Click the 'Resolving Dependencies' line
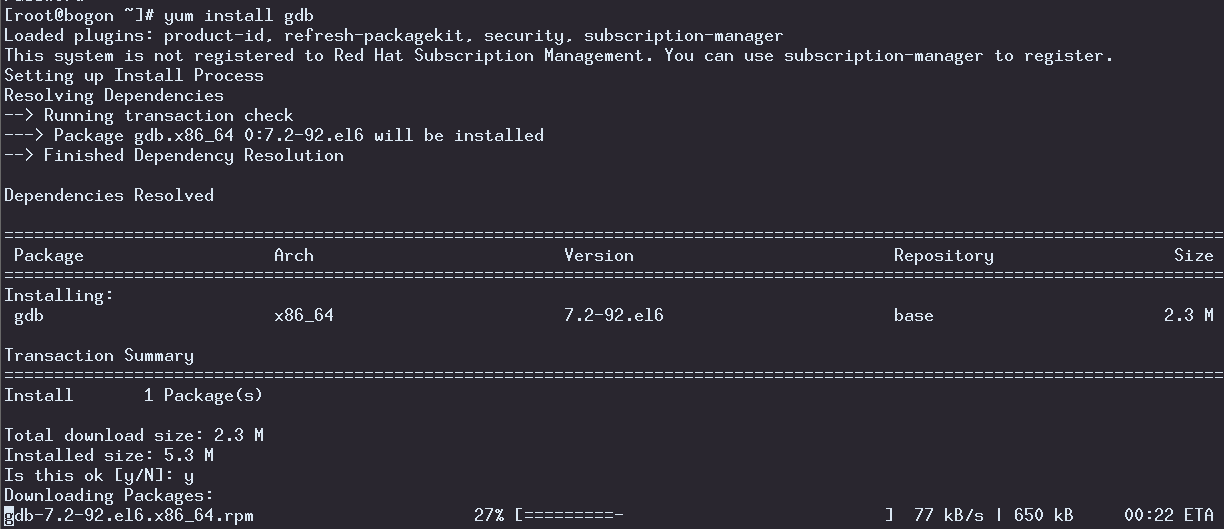 point(114,96)
